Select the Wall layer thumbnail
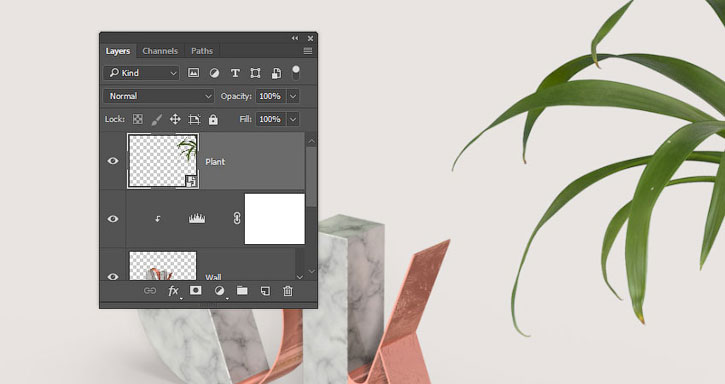 (163, 266)
